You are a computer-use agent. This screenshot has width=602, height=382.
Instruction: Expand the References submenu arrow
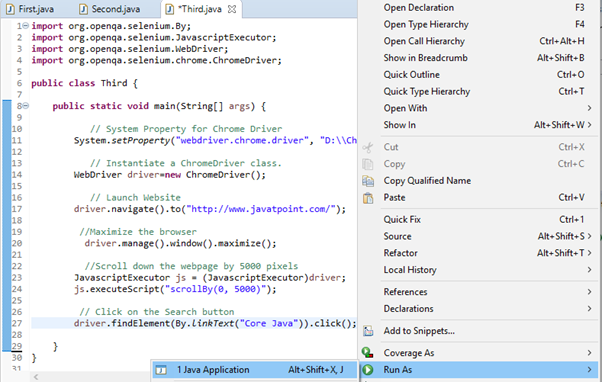pos(589,292)
